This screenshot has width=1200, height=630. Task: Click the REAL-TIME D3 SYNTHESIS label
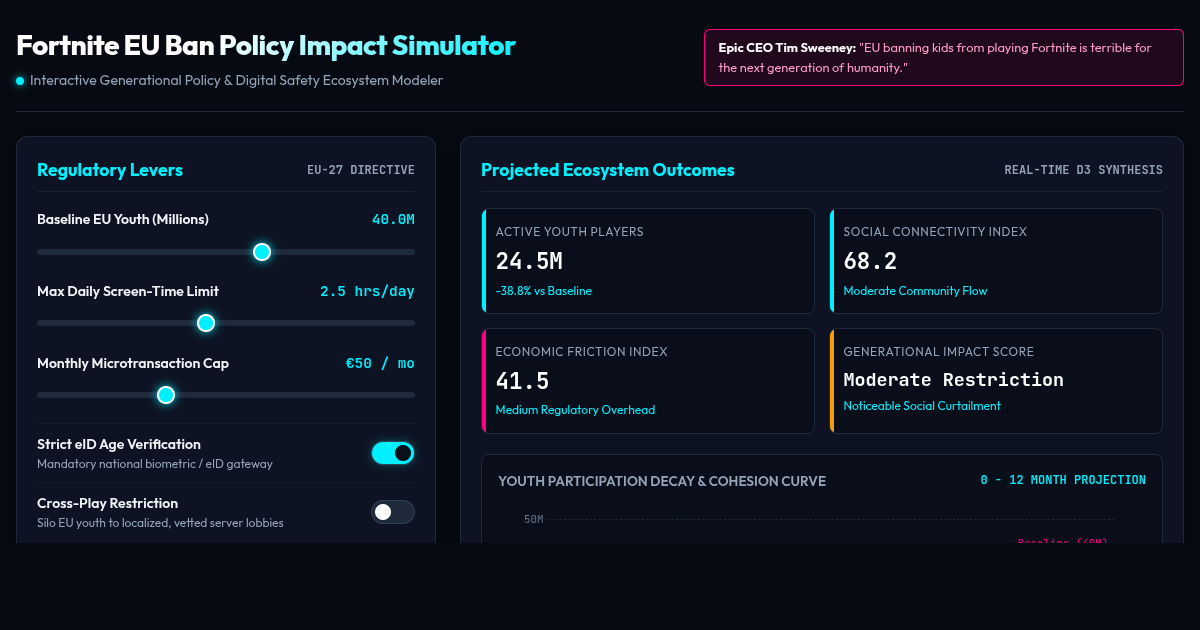1084,170
